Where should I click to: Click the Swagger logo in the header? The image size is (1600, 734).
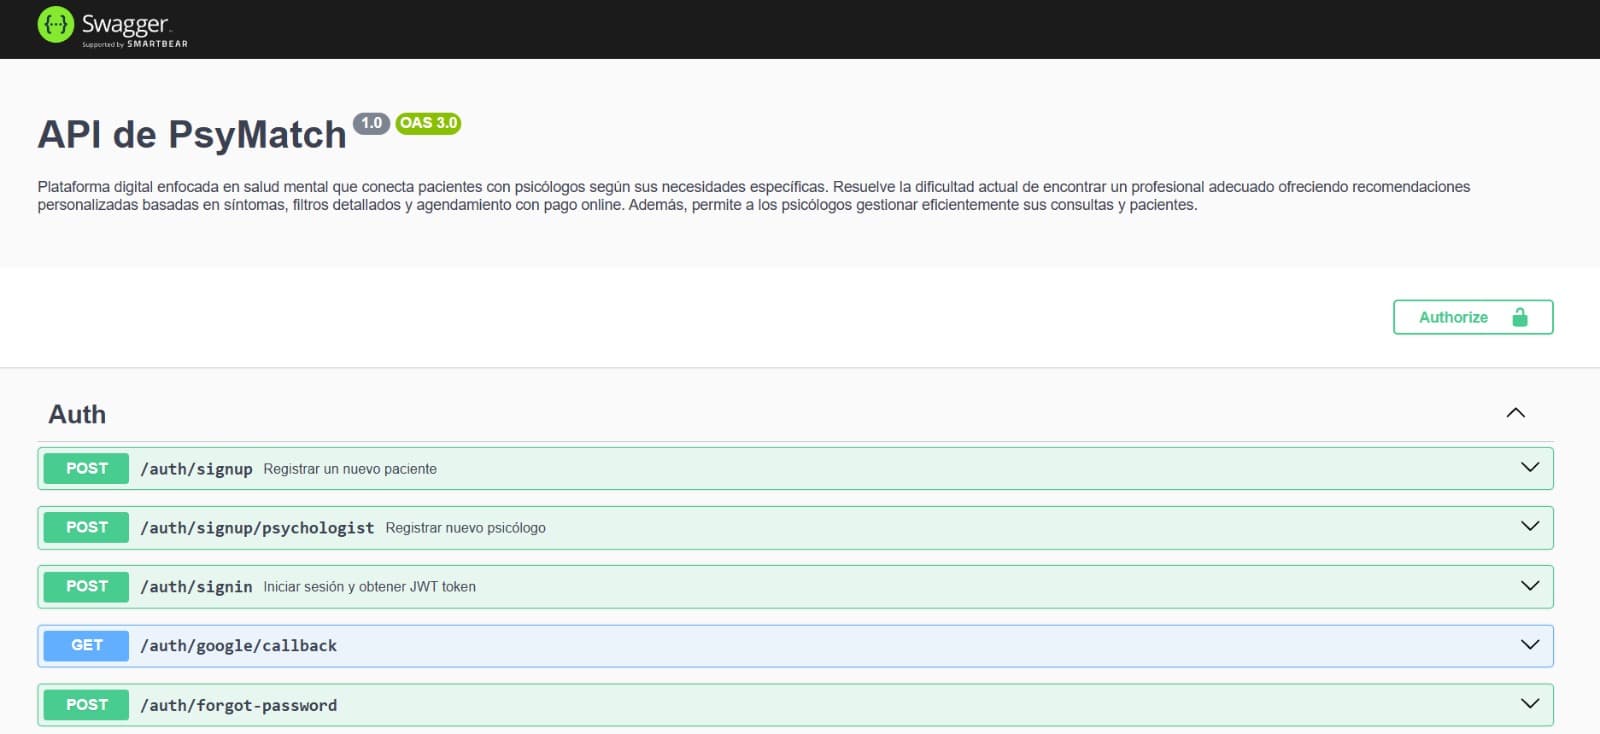coord(112,26)
